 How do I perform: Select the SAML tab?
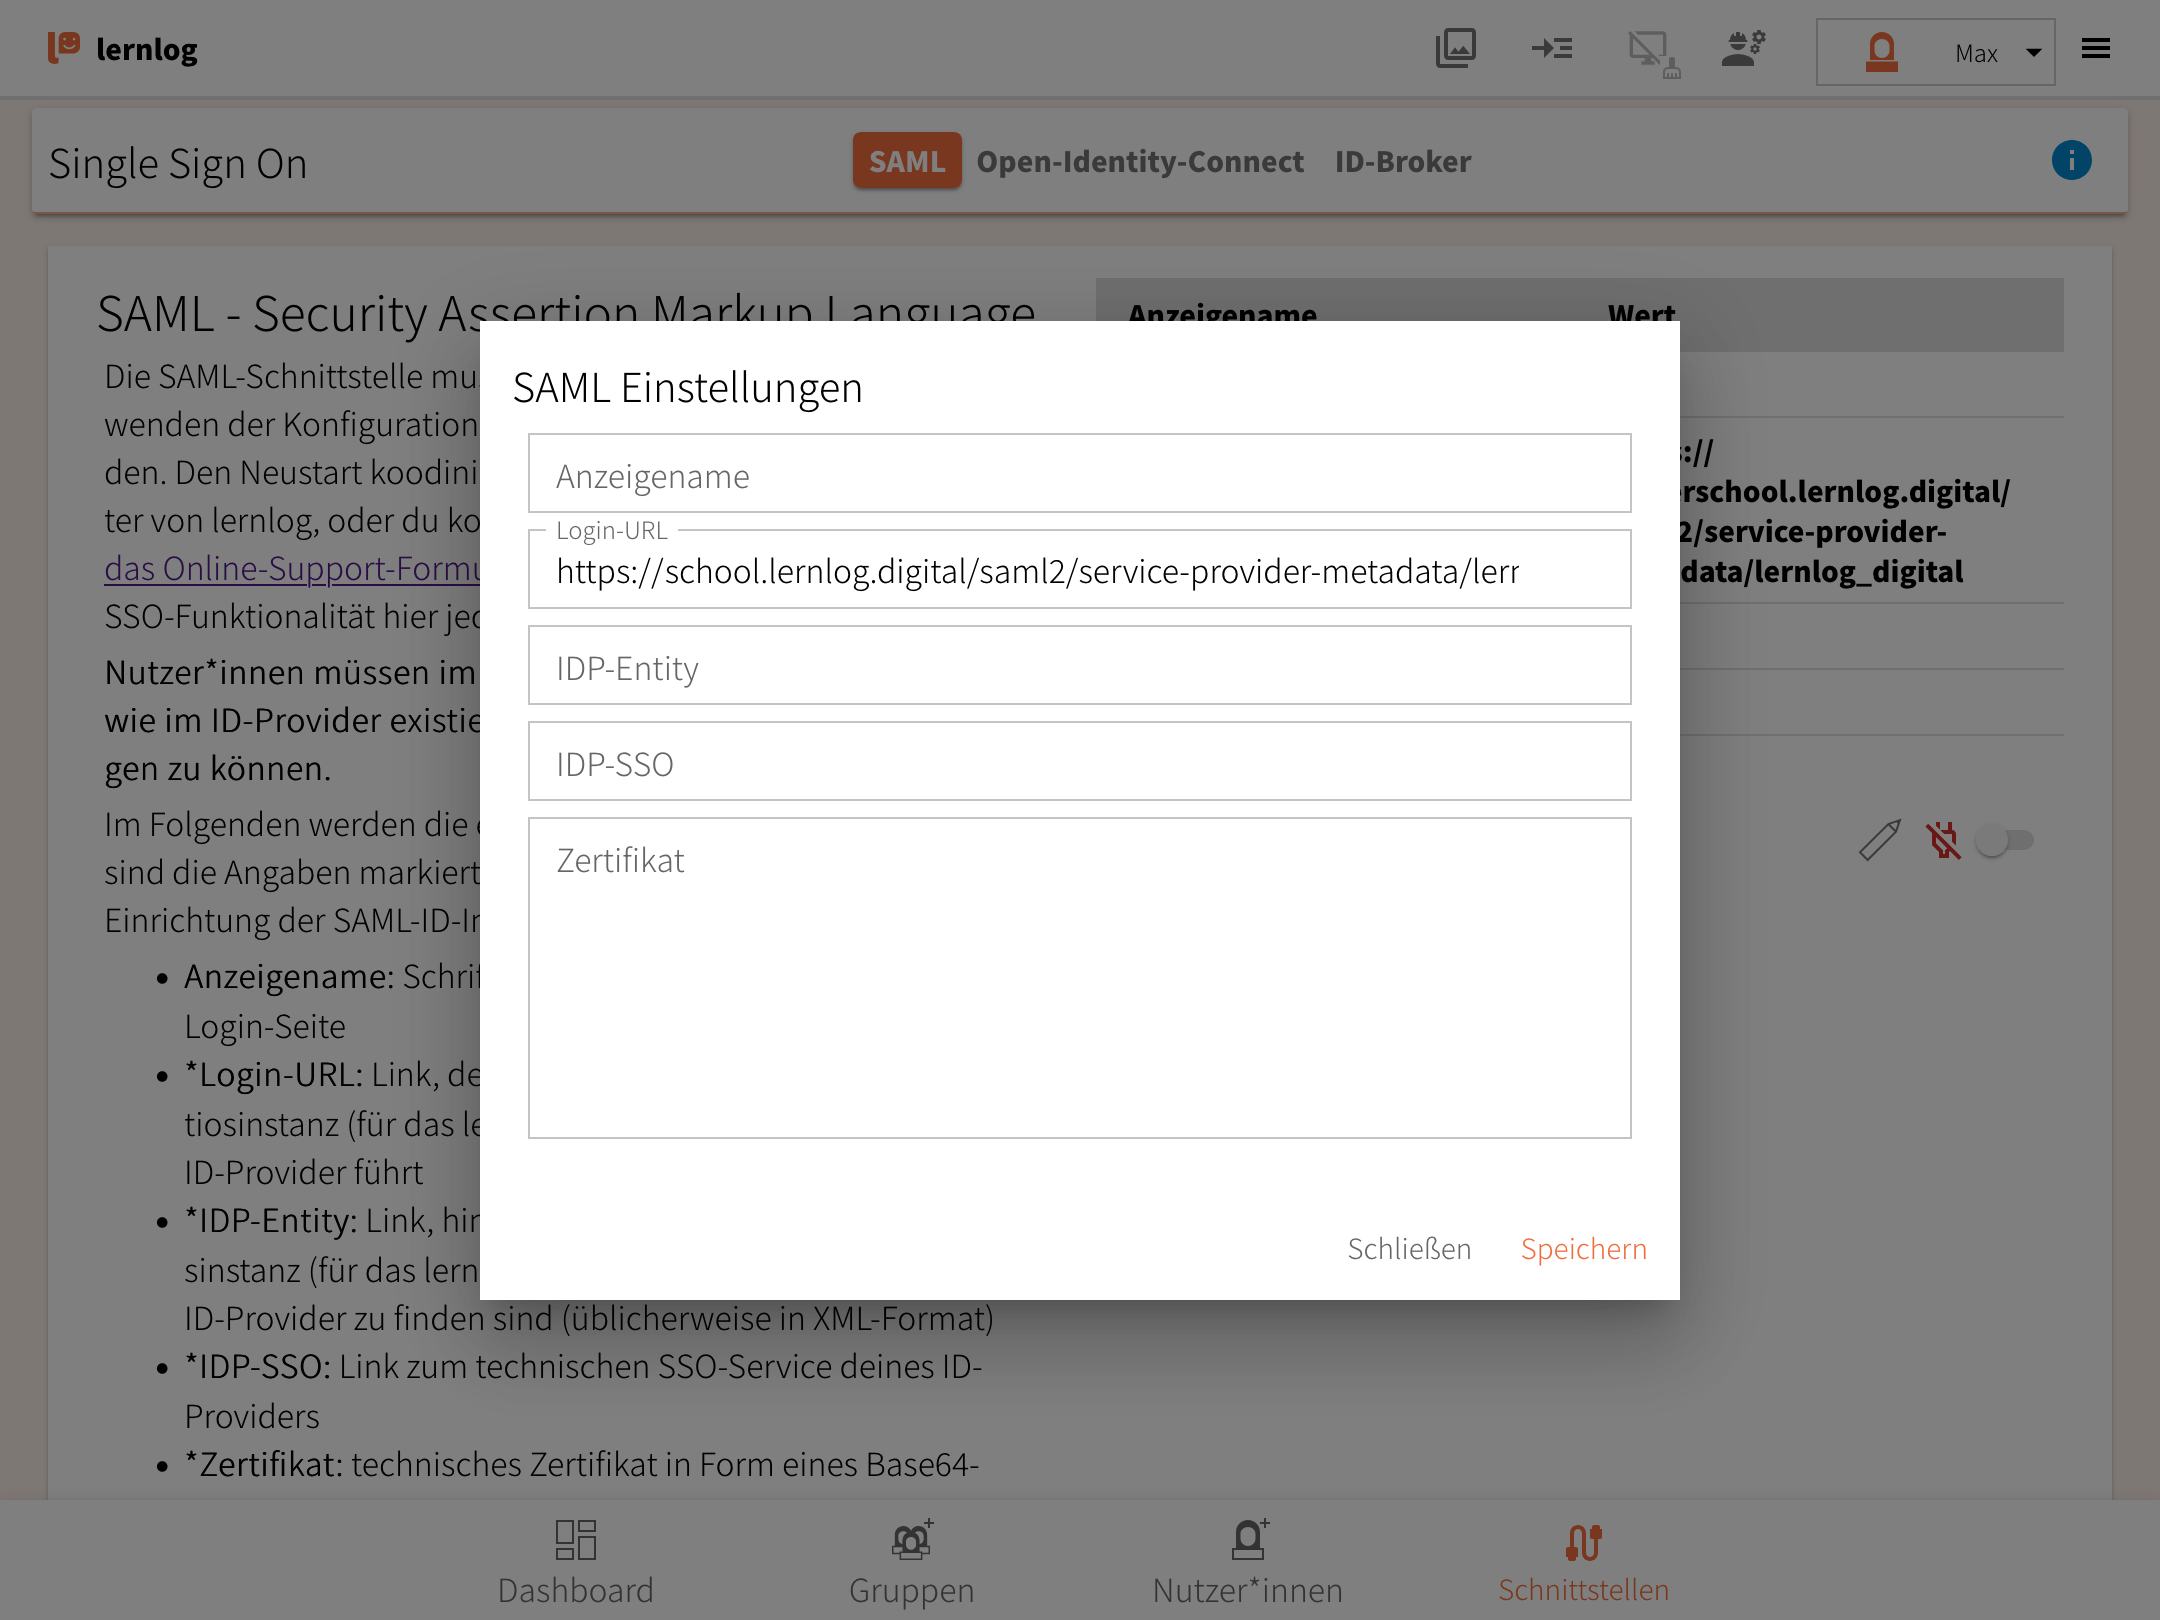click(906, 161)
